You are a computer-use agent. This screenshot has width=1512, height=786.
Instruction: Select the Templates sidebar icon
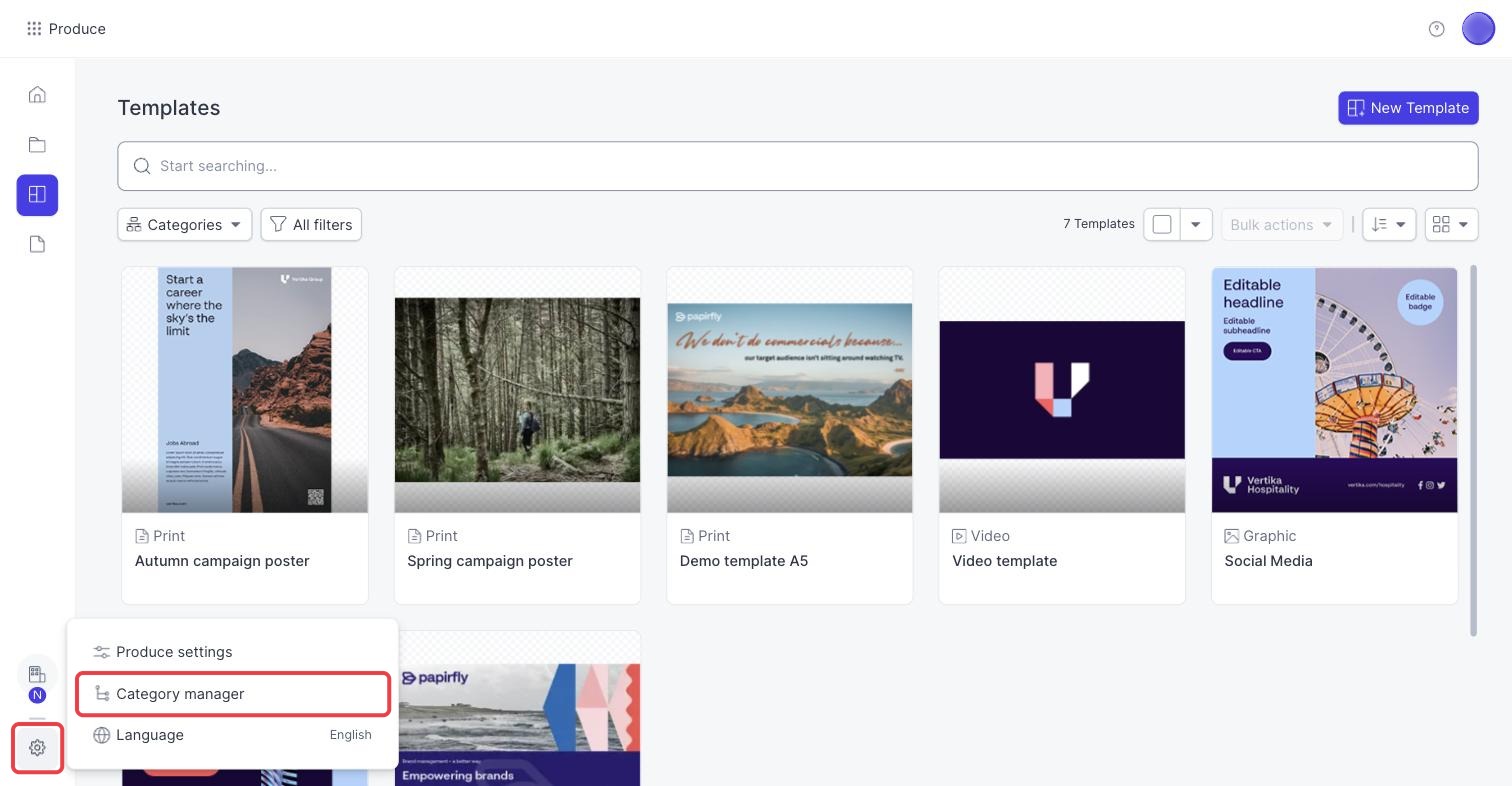pyautogui.click(x=37, y=195)
